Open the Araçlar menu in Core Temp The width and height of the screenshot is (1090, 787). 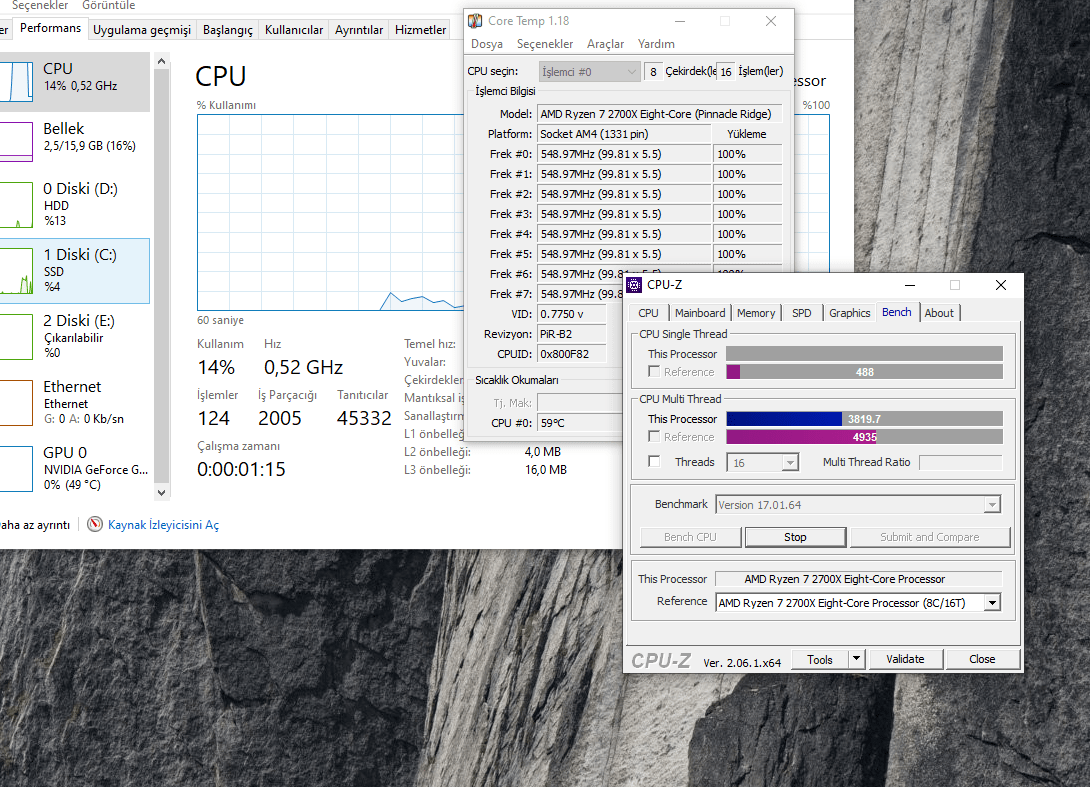(605, 44)
